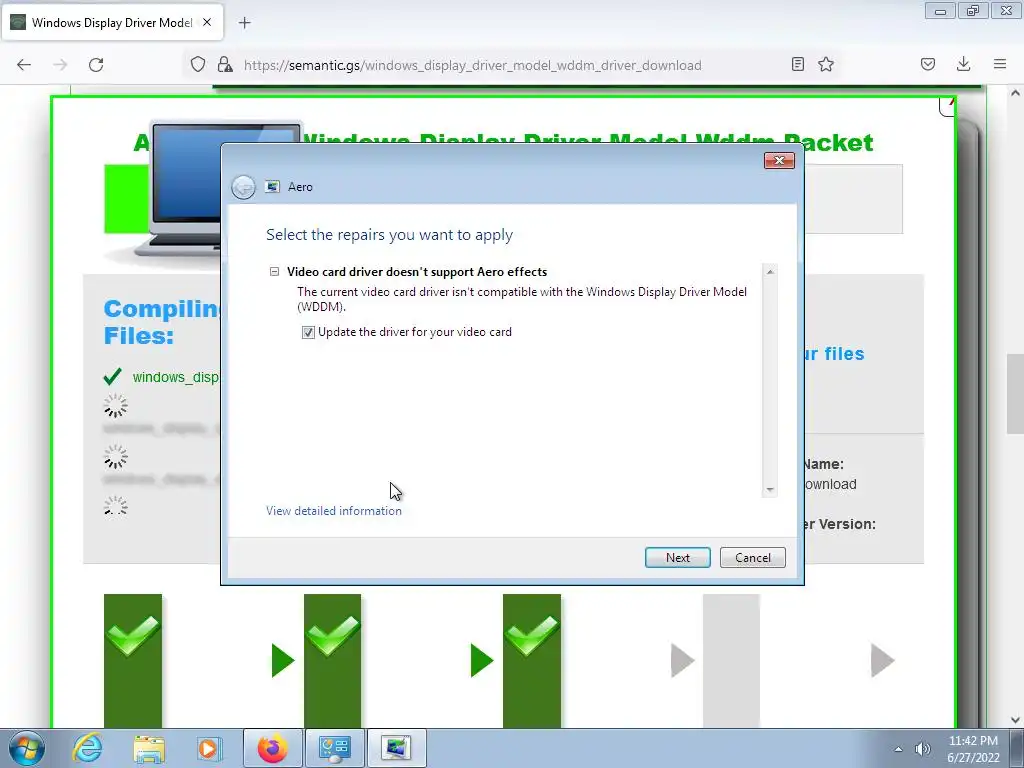Click the first green checkmark step box
Viewport: 1024px width, 768px height.
click(x=133, y=660)
